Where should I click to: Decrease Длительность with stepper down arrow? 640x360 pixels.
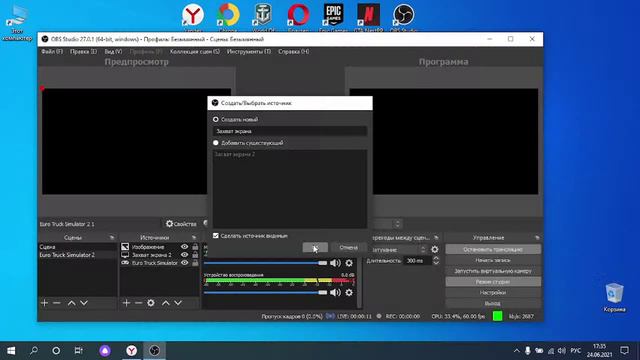pos(436,263)
